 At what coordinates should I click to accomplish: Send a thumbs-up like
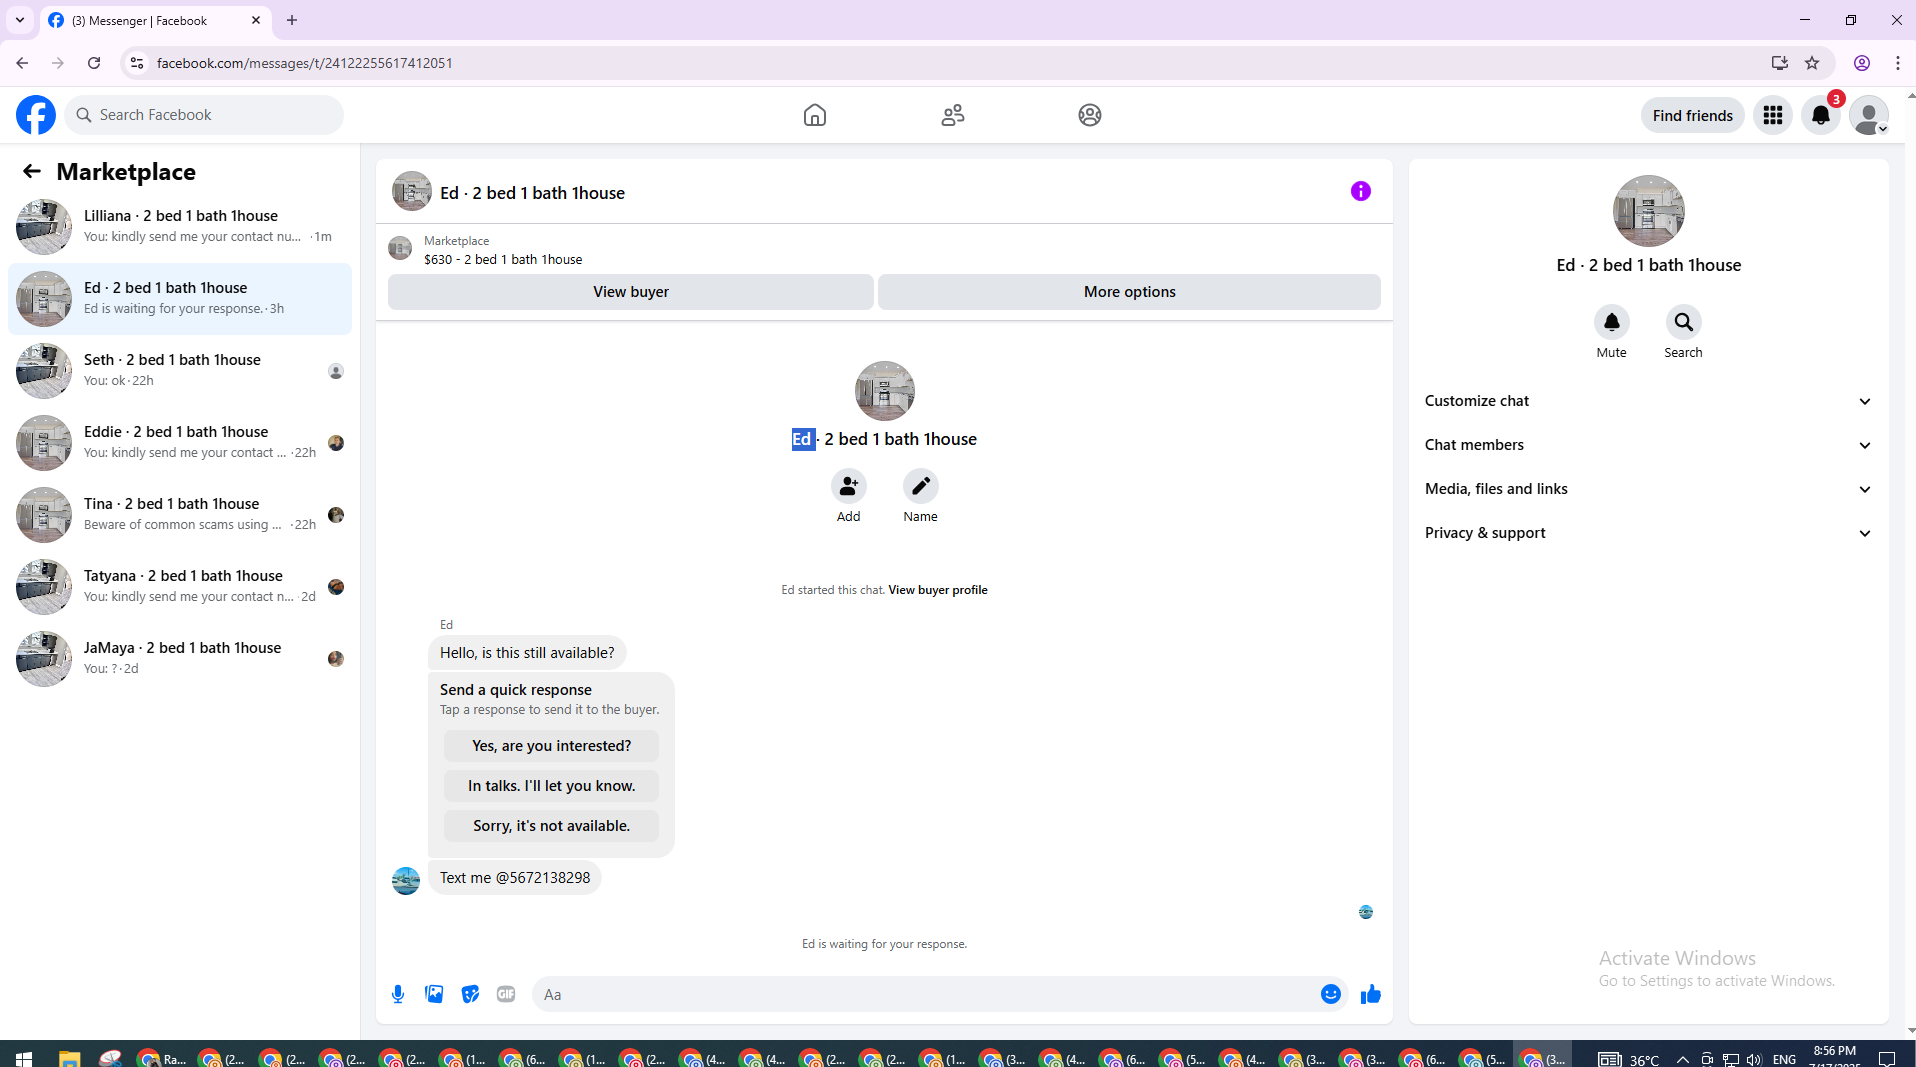(1370, 994)
